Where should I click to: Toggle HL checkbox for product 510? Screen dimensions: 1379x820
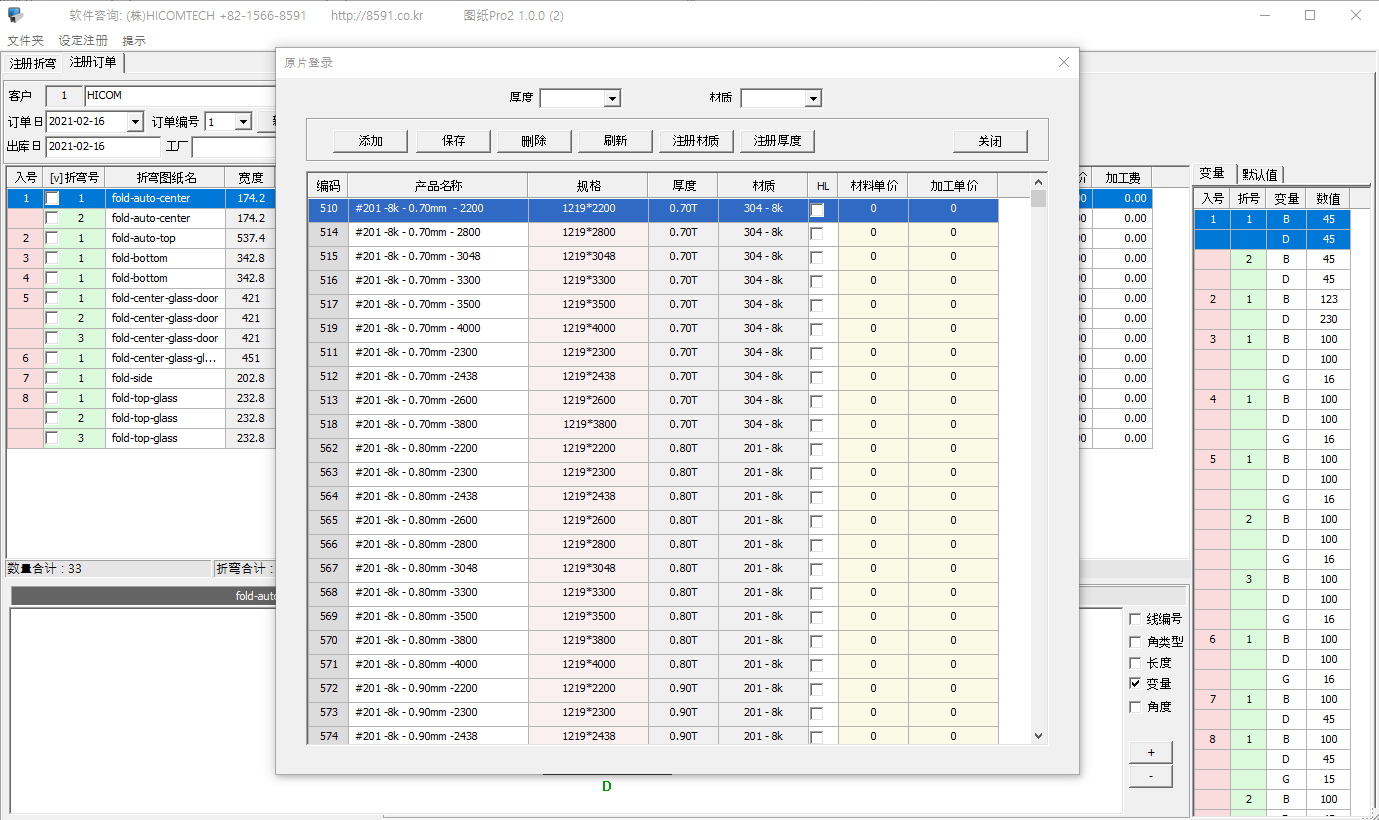(x=817, y=210)
